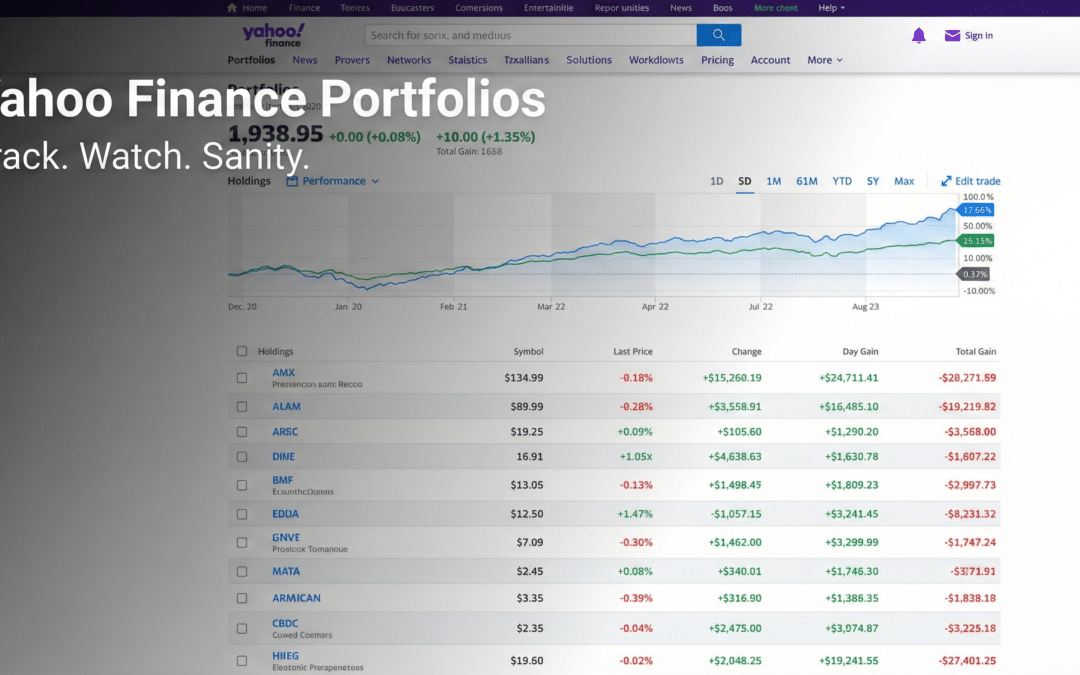Check the ARMICAN row checkbox
1080x675 pixels.
point(242,599)
